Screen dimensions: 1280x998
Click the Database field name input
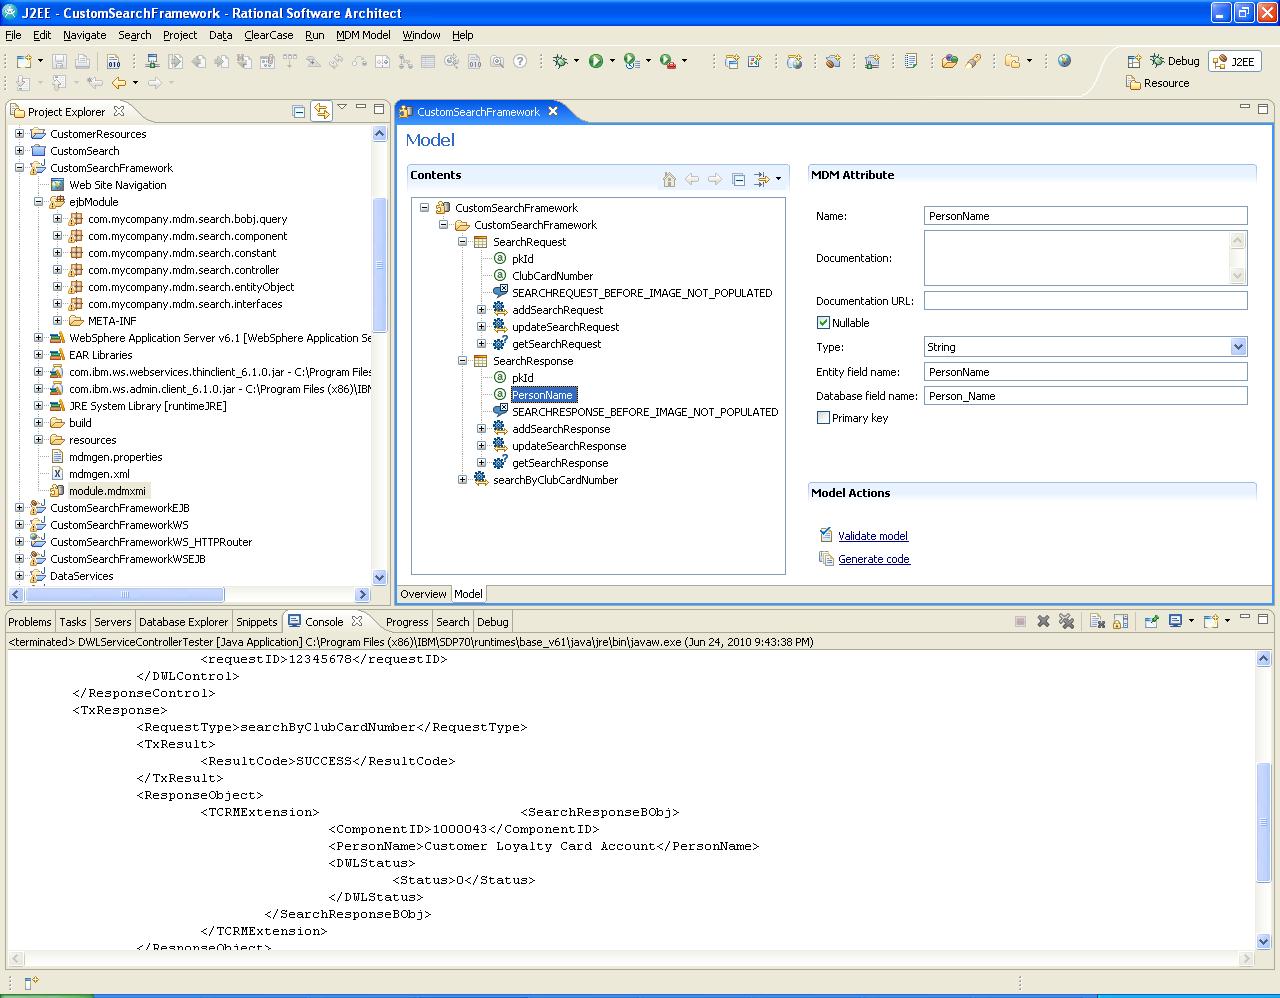coord(1086,396)
